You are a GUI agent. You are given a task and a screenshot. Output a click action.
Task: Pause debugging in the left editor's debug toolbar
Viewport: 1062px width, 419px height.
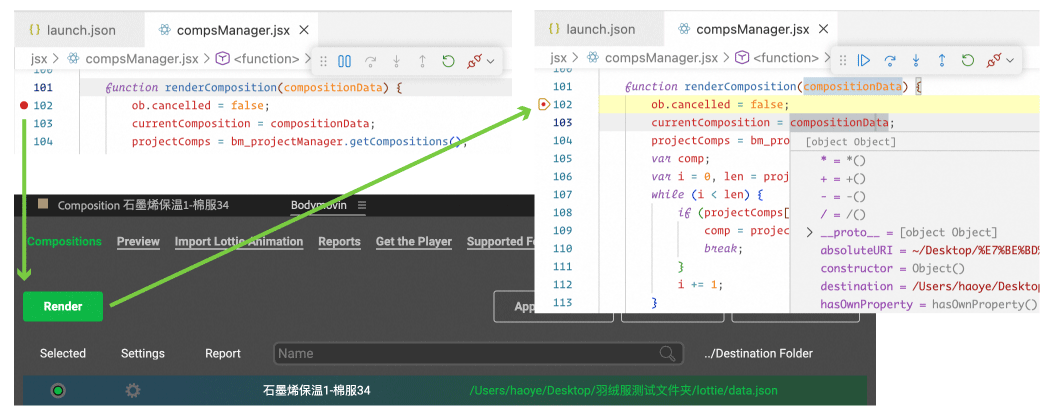pos(345,61)
